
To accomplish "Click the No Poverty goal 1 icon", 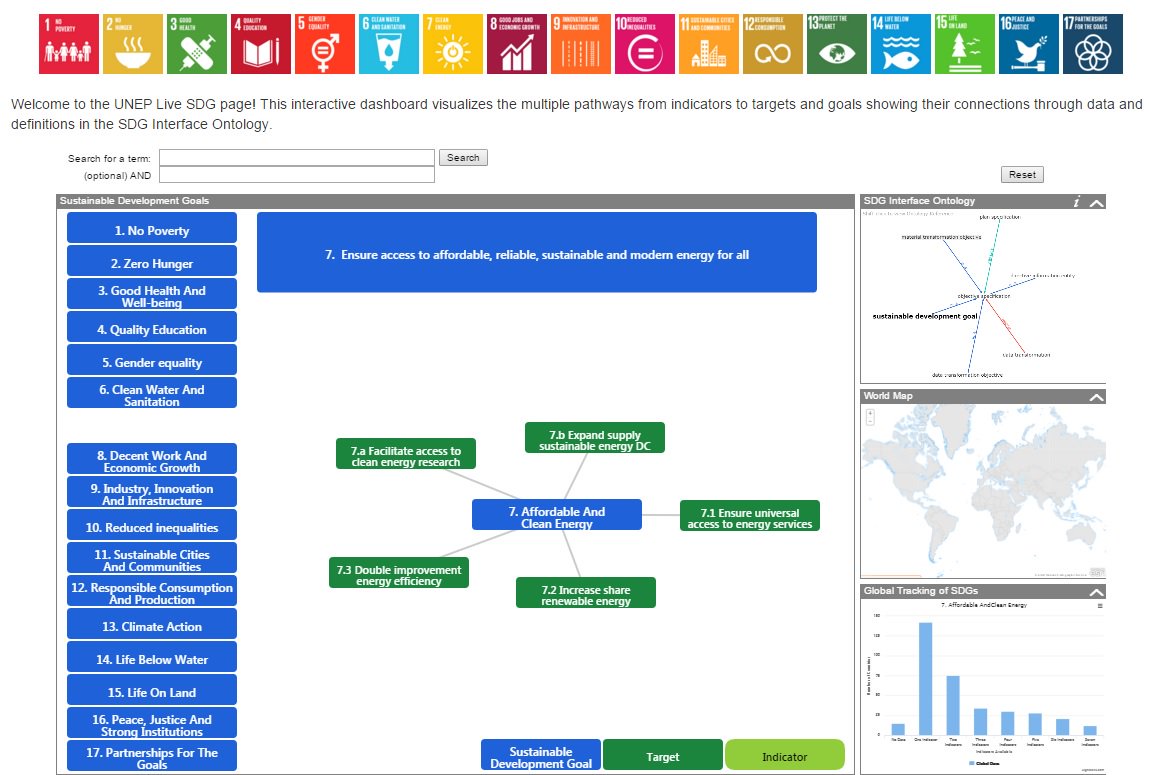I will [x=69, y=44].
